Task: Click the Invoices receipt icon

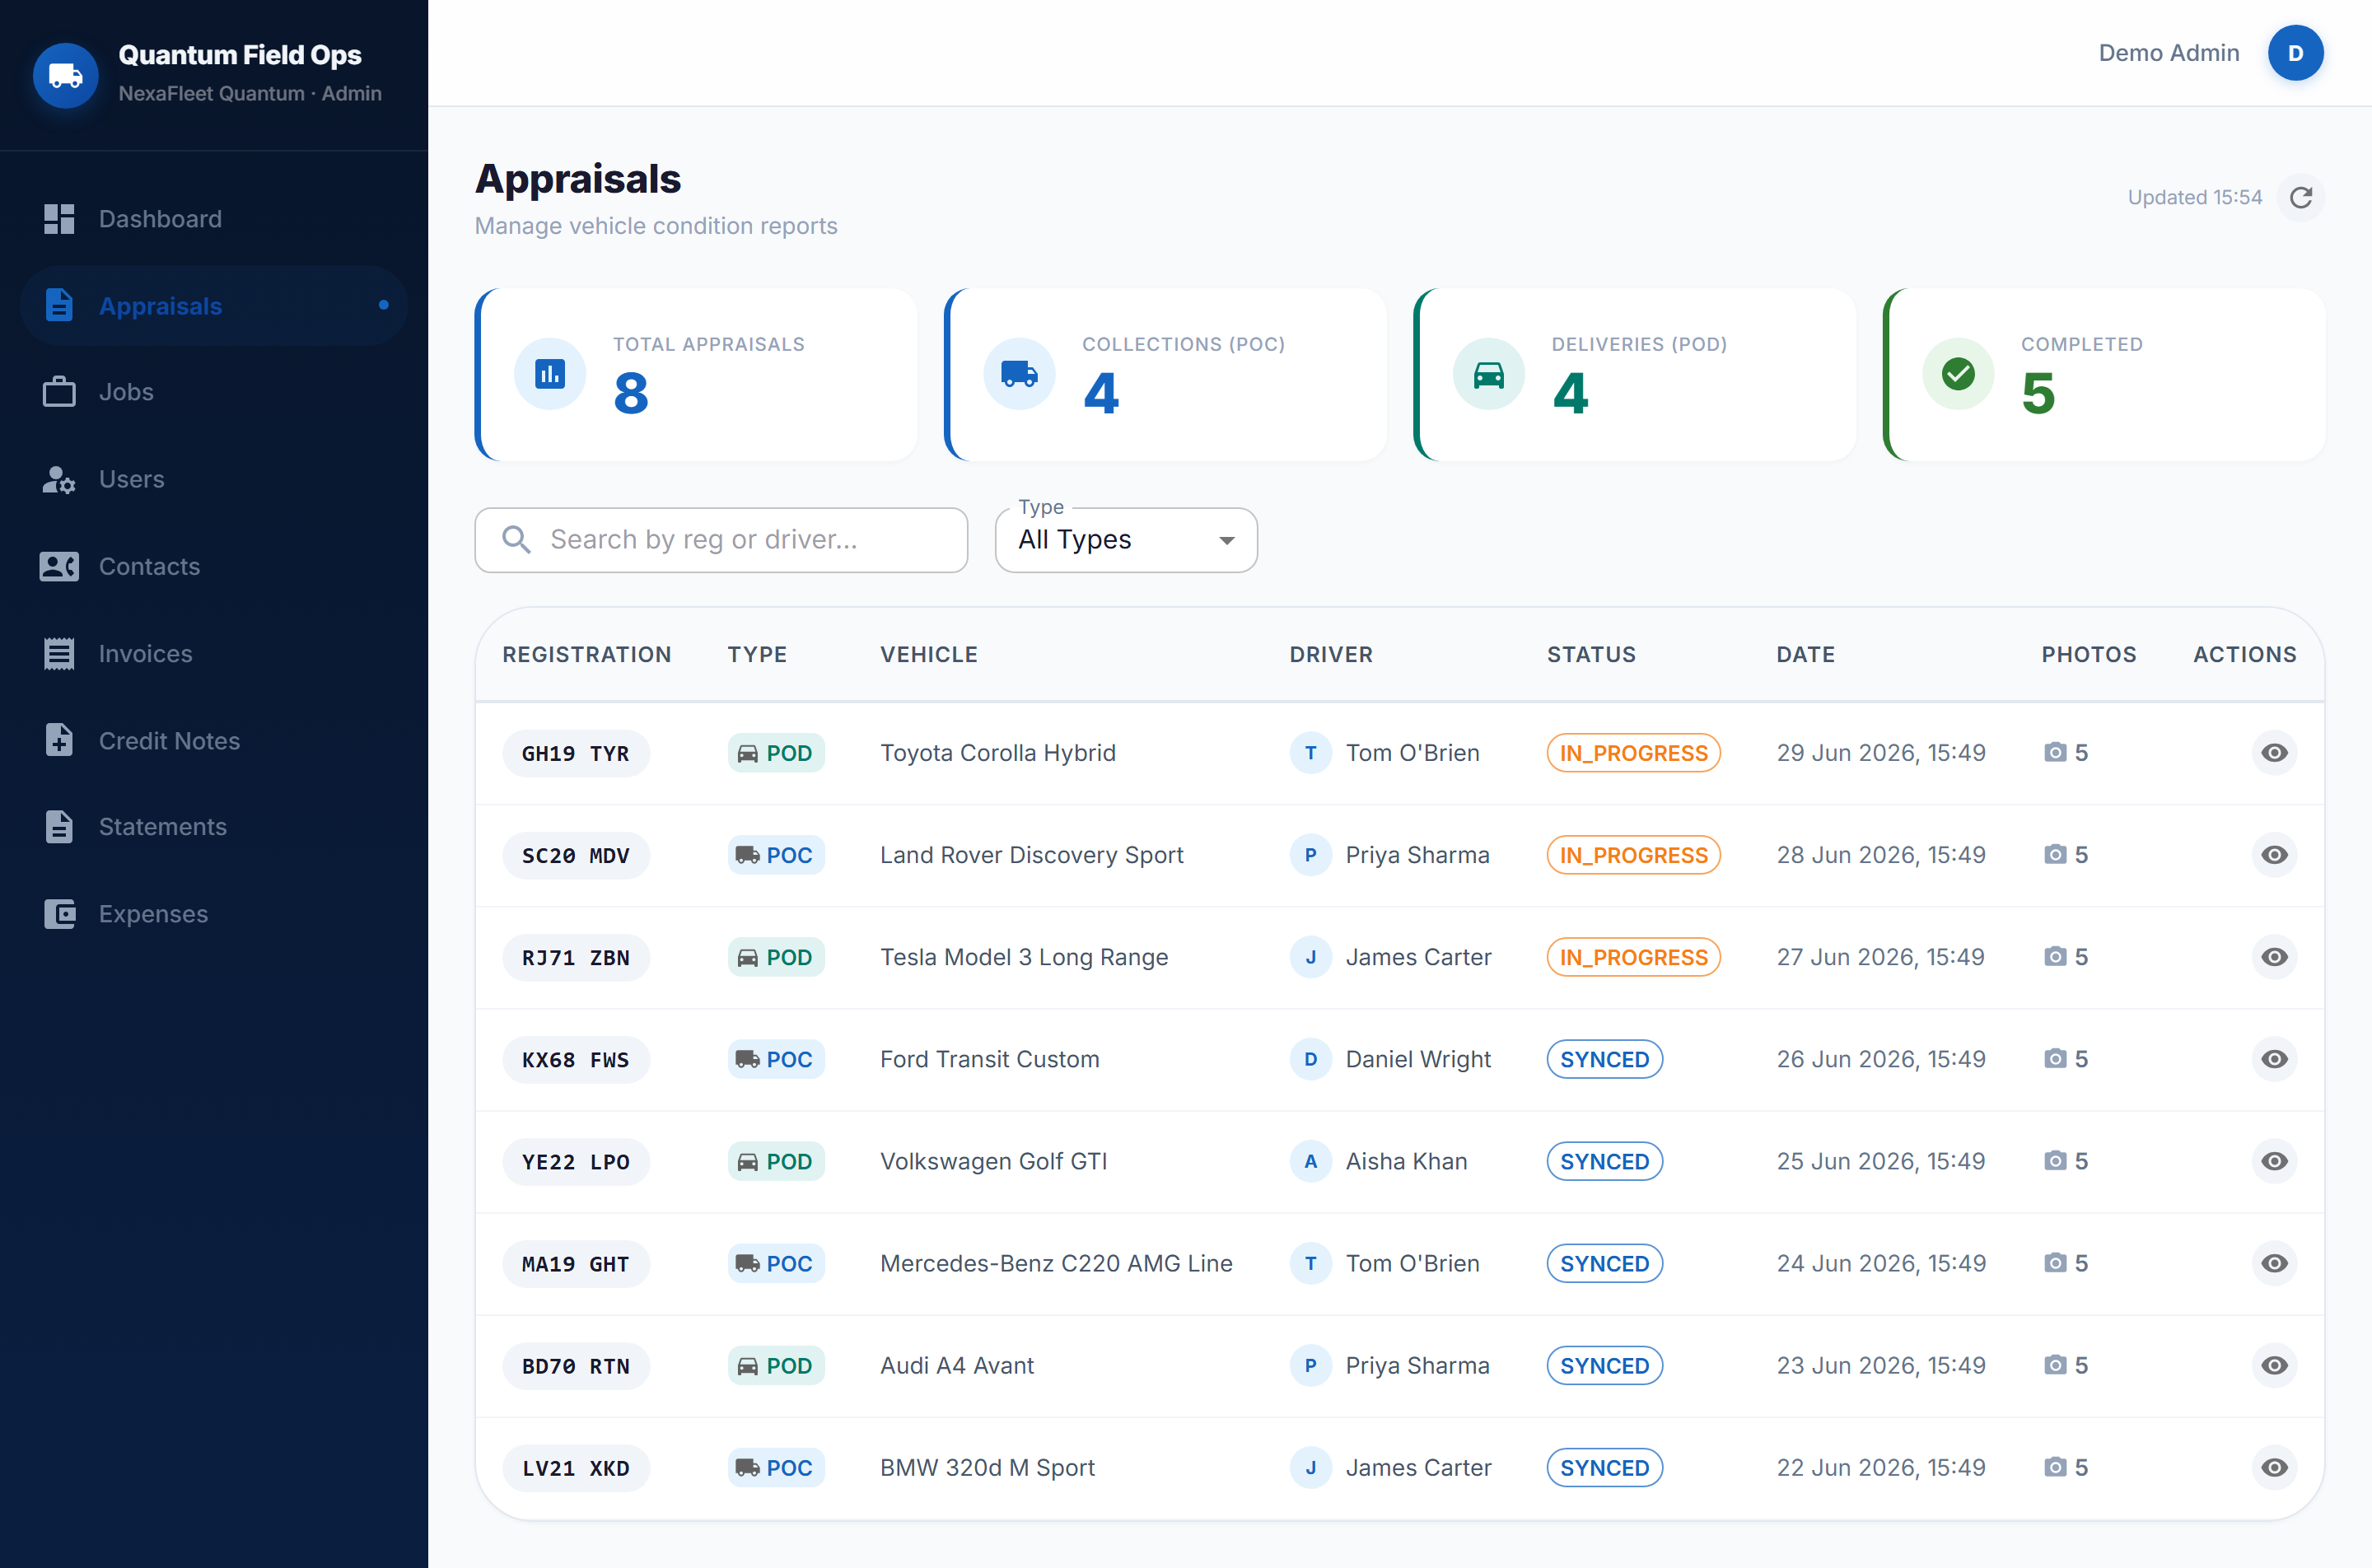Action: tap(59, 653)
